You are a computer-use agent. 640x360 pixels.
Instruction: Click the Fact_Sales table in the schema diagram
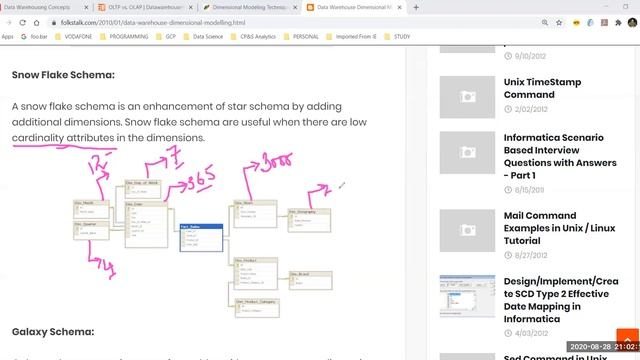coord(201,238)
